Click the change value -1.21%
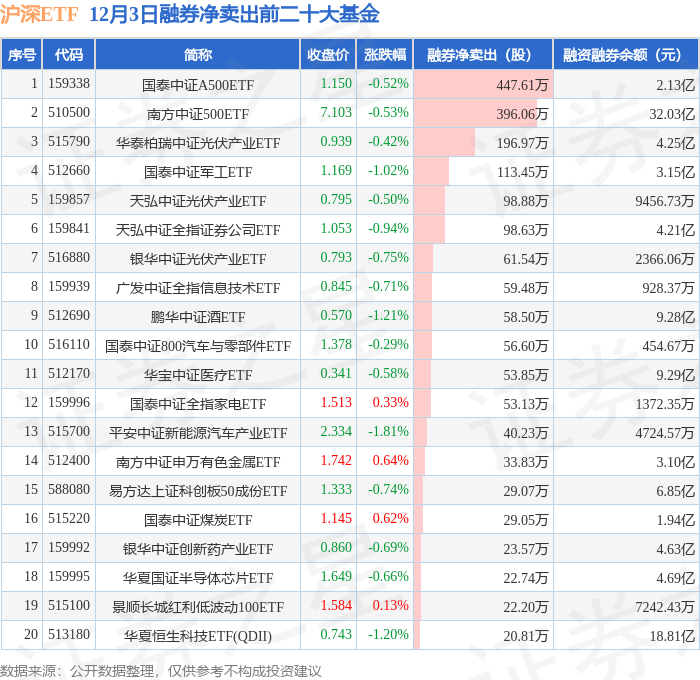The width and height of the screenshot is (700, 680). coord(388,316)
